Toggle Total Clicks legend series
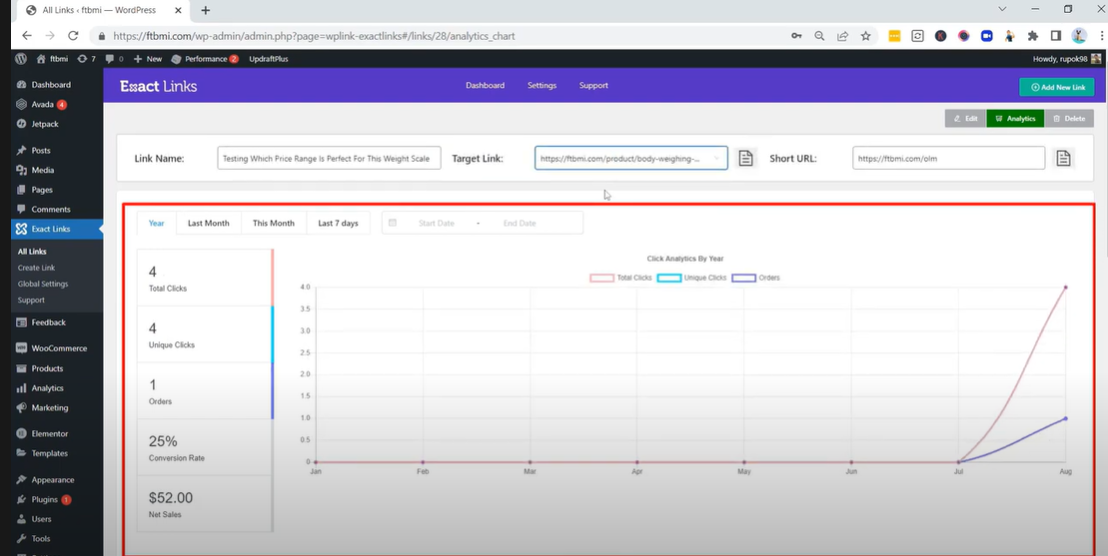 click(x=620, y=278)
